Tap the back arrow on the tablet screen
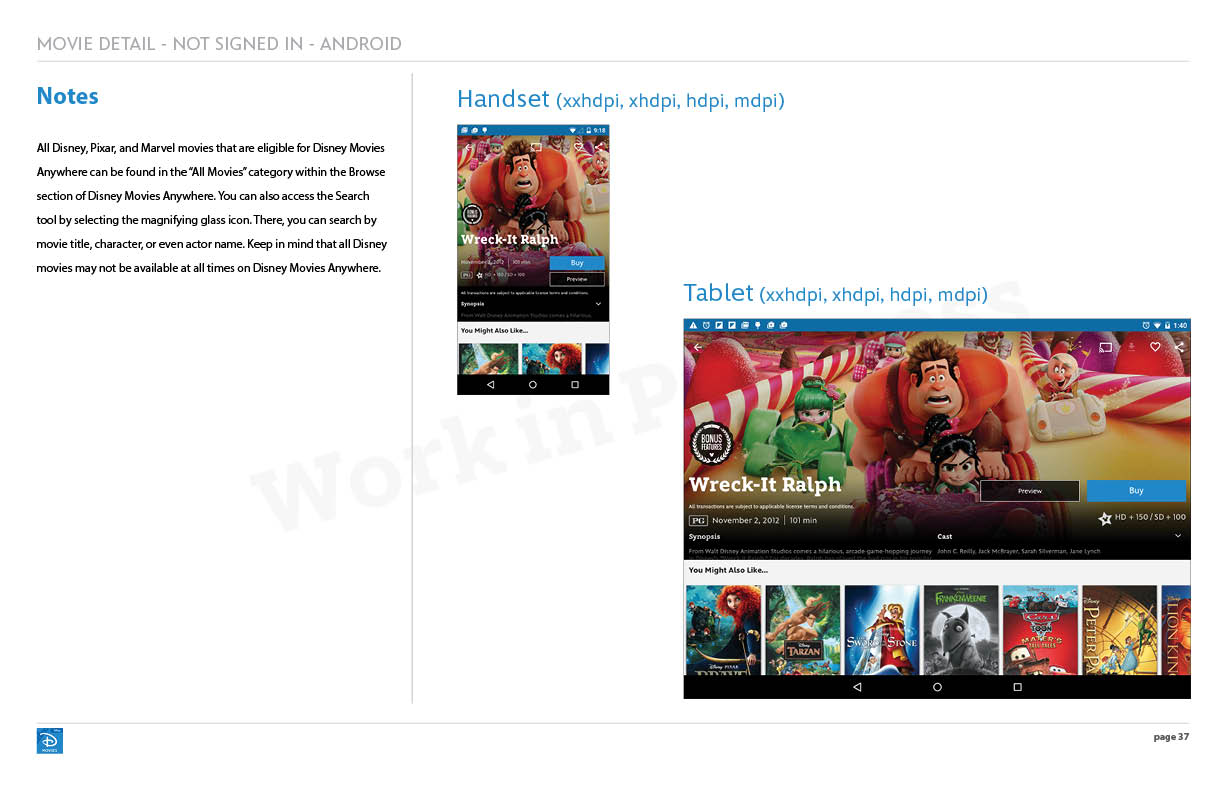Image resolution: width=1224 pixels, height=792 pixels. pos(697,347)
